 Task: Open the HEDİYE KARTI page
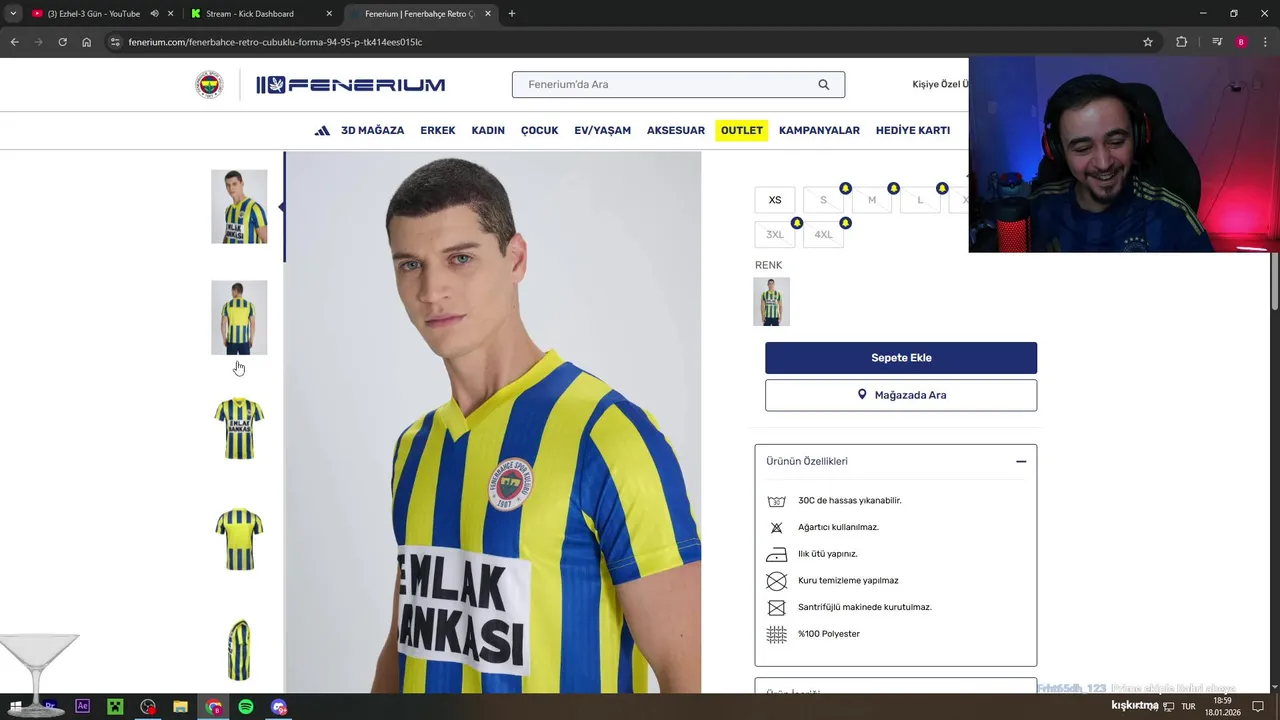tap(913, 131)
